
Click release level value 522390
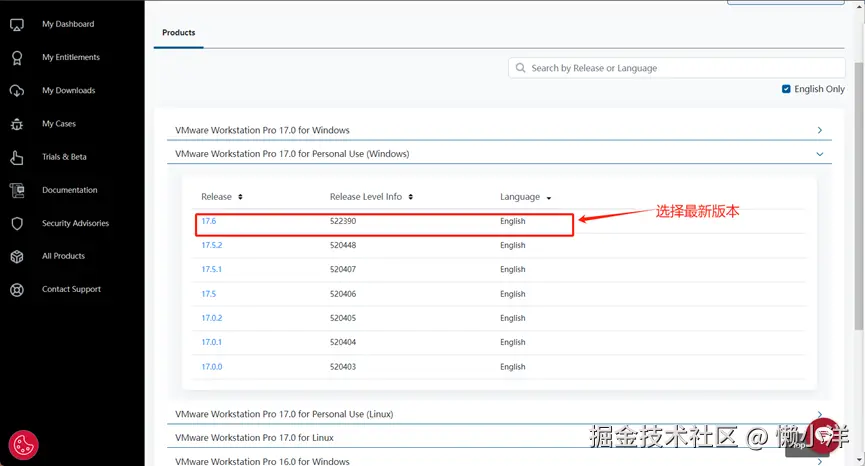pyautogui.click(x=343, y=221)
